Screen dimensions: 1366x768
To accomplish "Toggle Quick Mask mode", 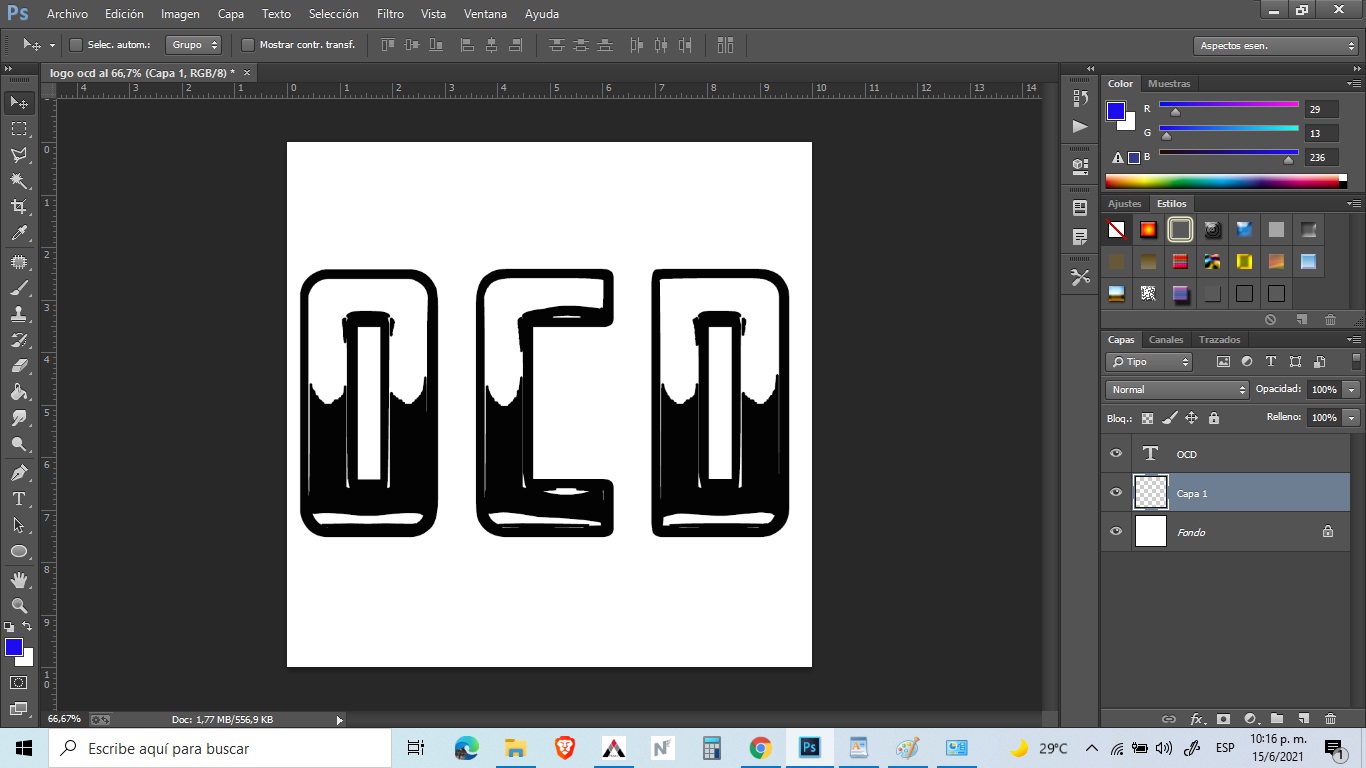I will click(x=19, y=683).
